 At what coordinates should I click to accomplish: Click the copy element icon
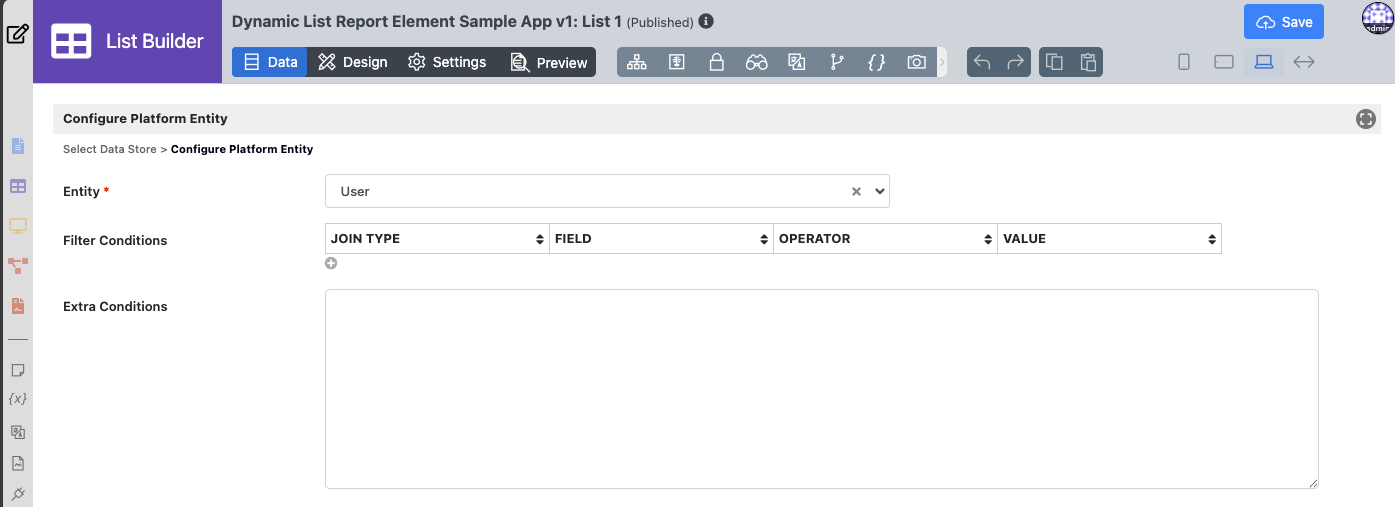click(1054, 62)
